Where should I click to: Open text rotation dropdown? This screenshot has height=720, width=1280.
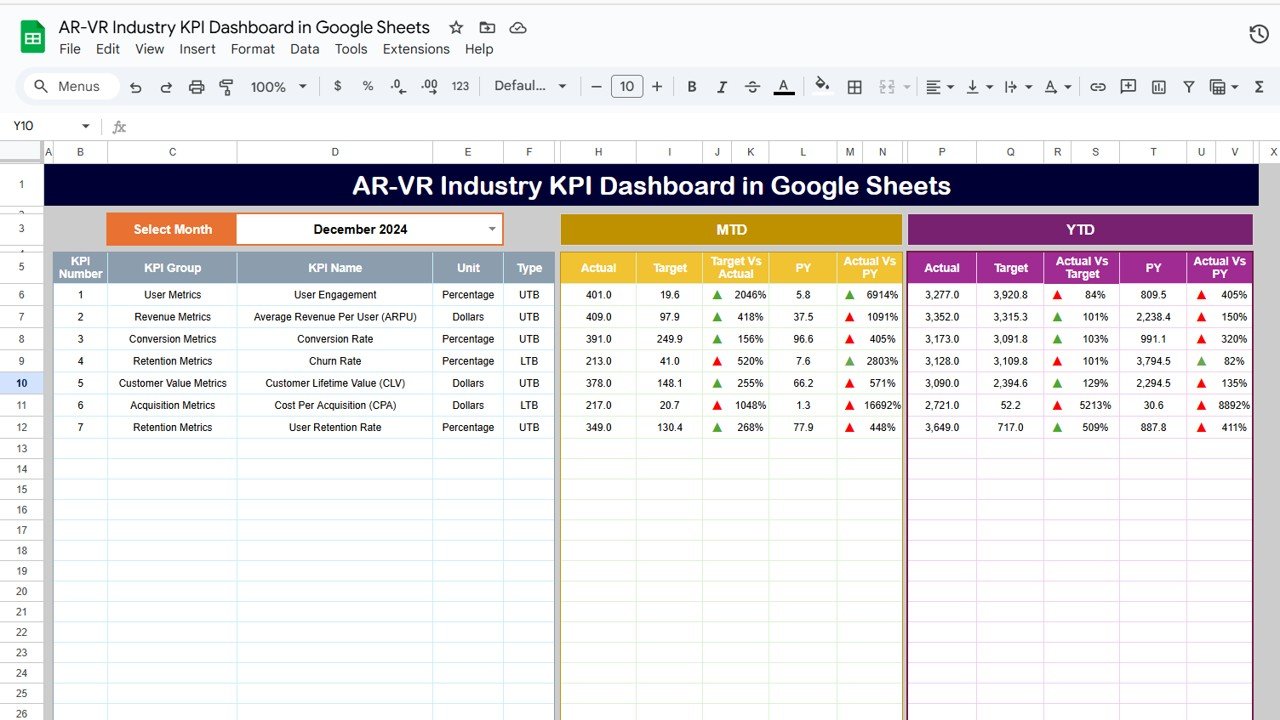[x=1056, y=87]
